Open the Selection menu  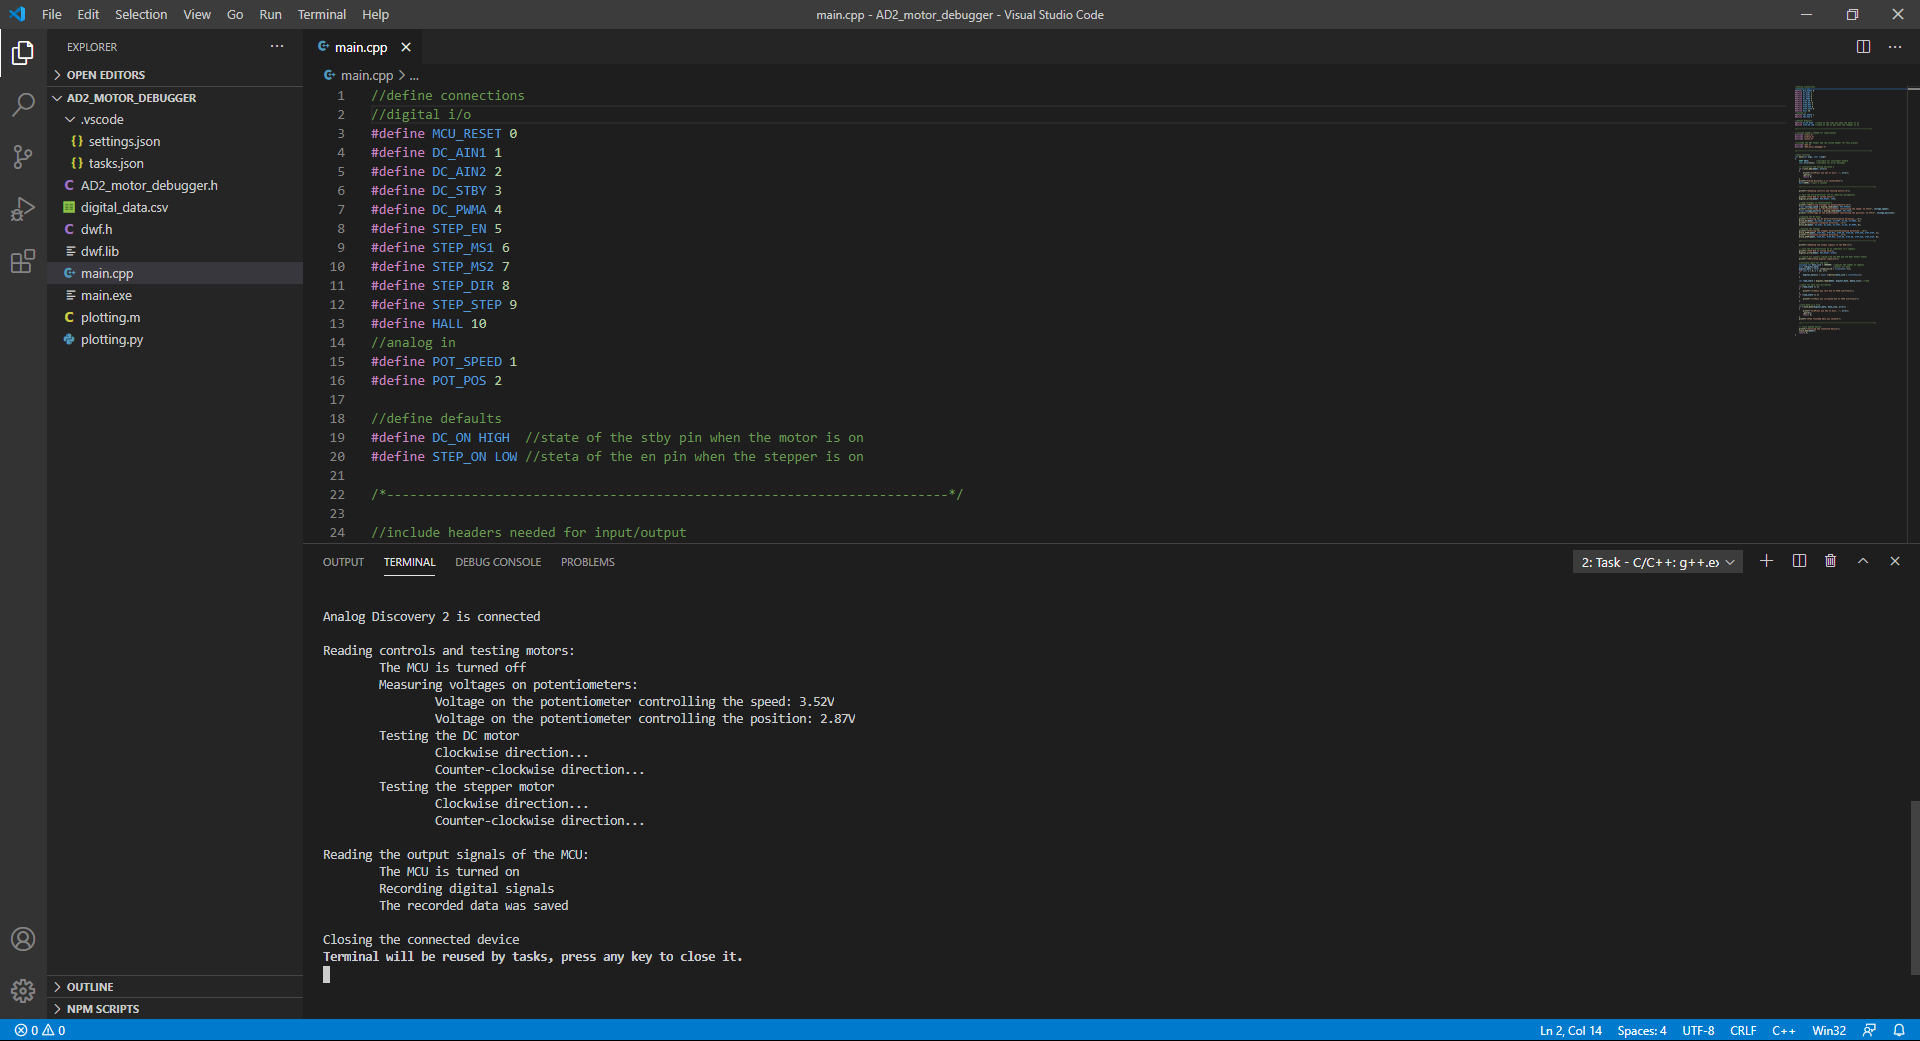click(141, 14)
